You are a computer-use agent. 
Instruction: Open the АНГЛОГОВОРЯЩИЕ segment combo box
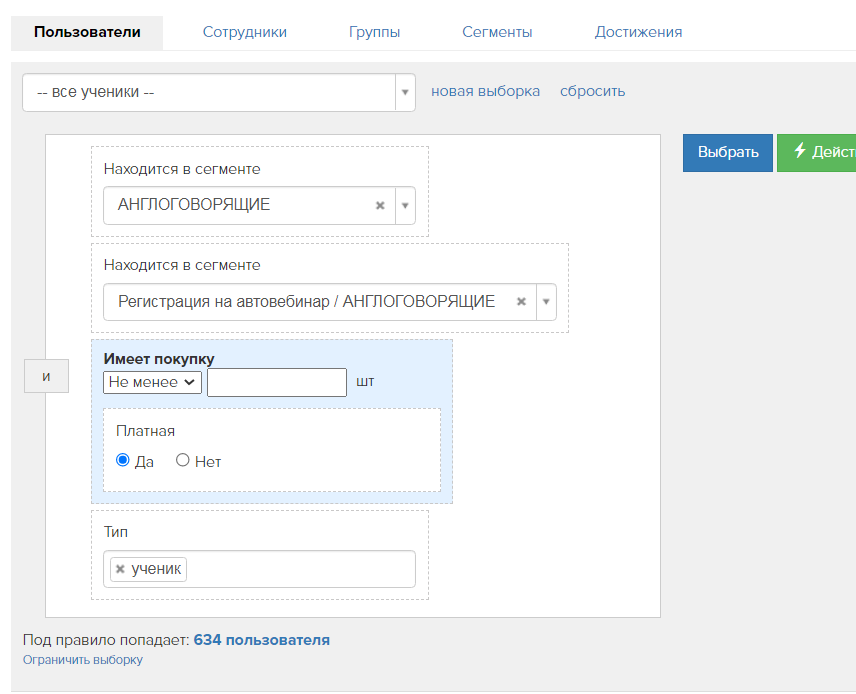pos(259,205)
